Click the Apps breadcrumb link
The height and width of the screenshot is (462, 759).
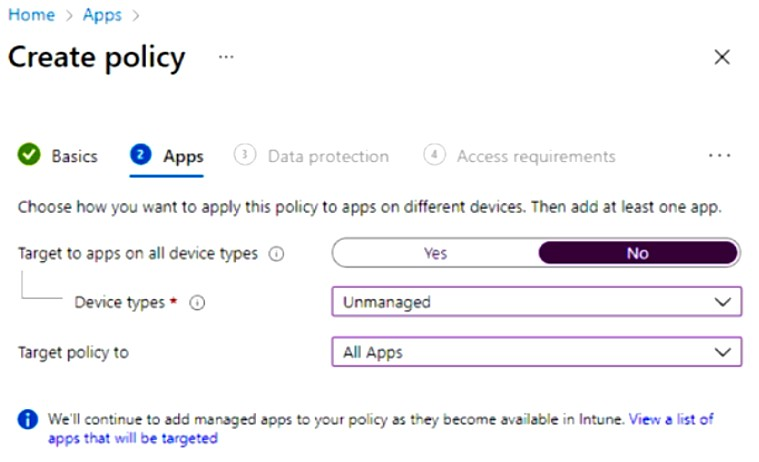tap(102, 15)
